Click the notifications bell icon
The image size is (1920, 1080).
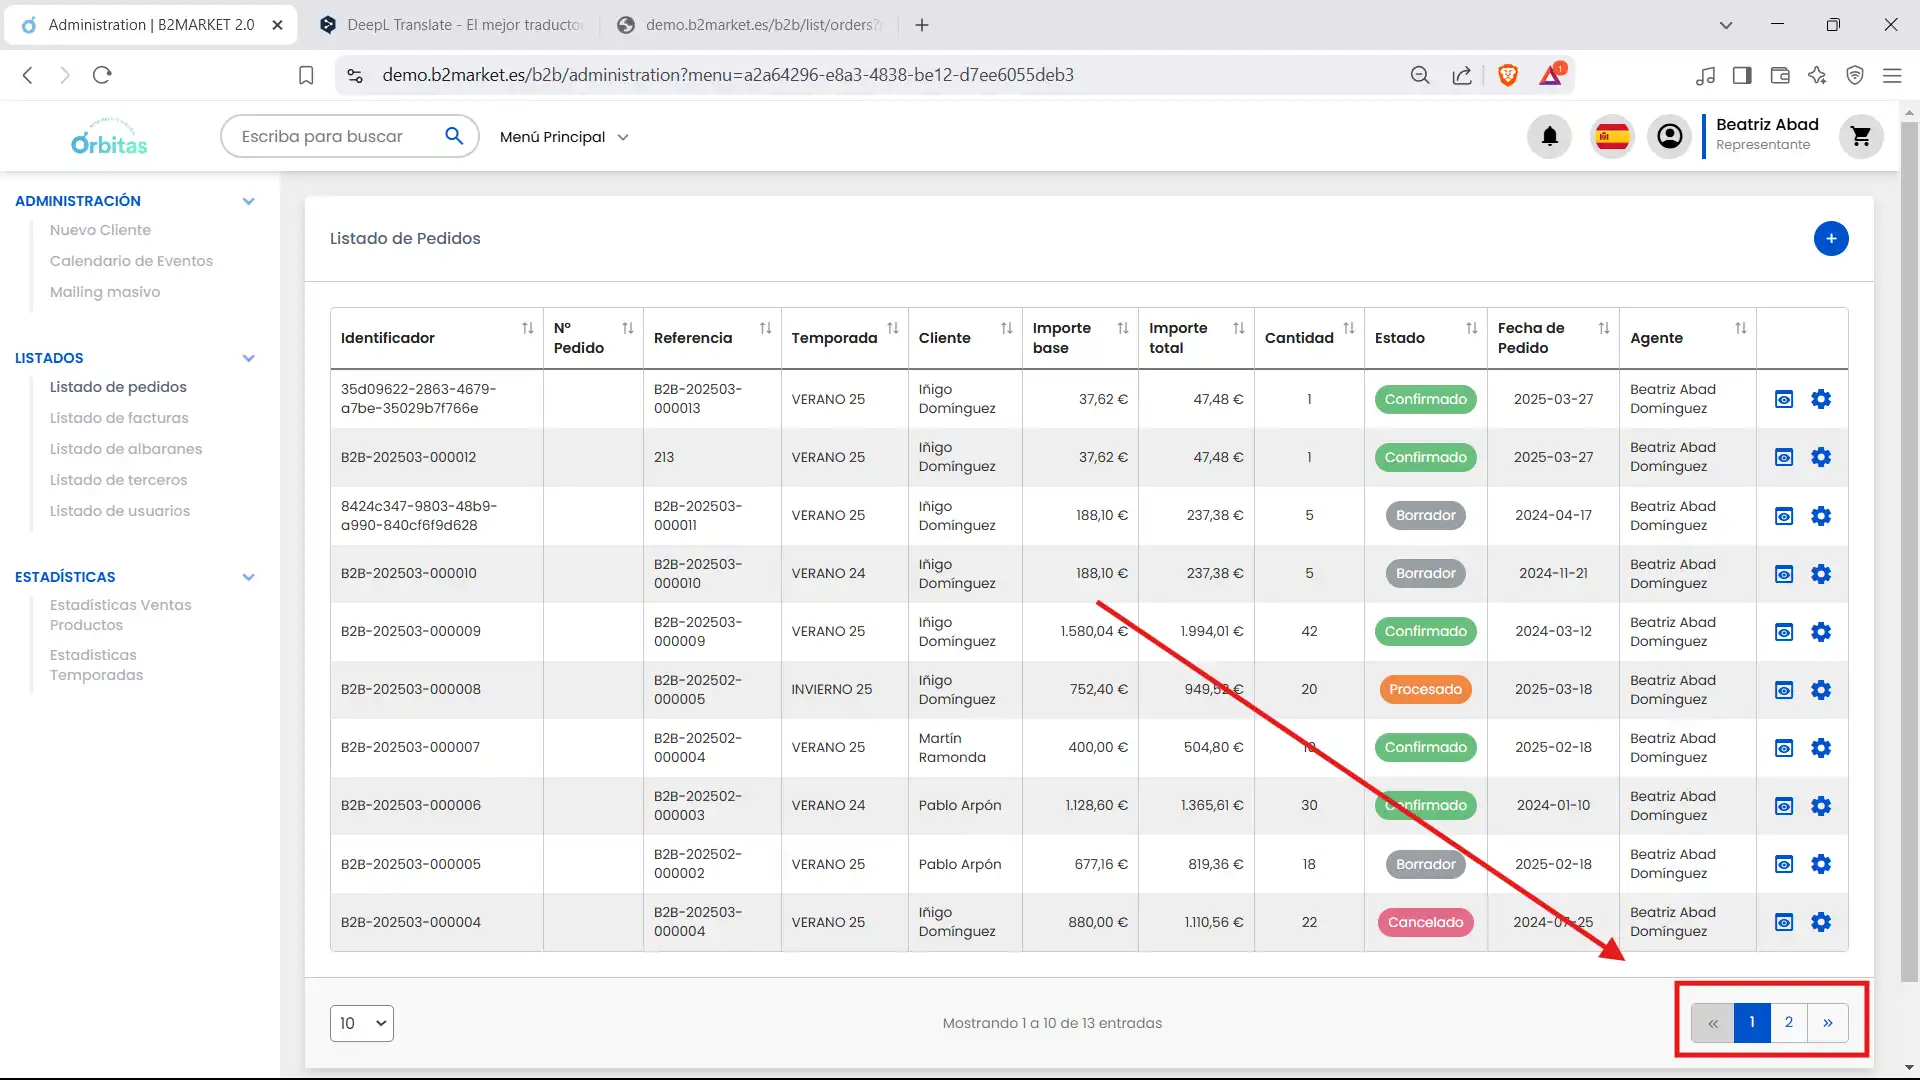pos(1549,137)
